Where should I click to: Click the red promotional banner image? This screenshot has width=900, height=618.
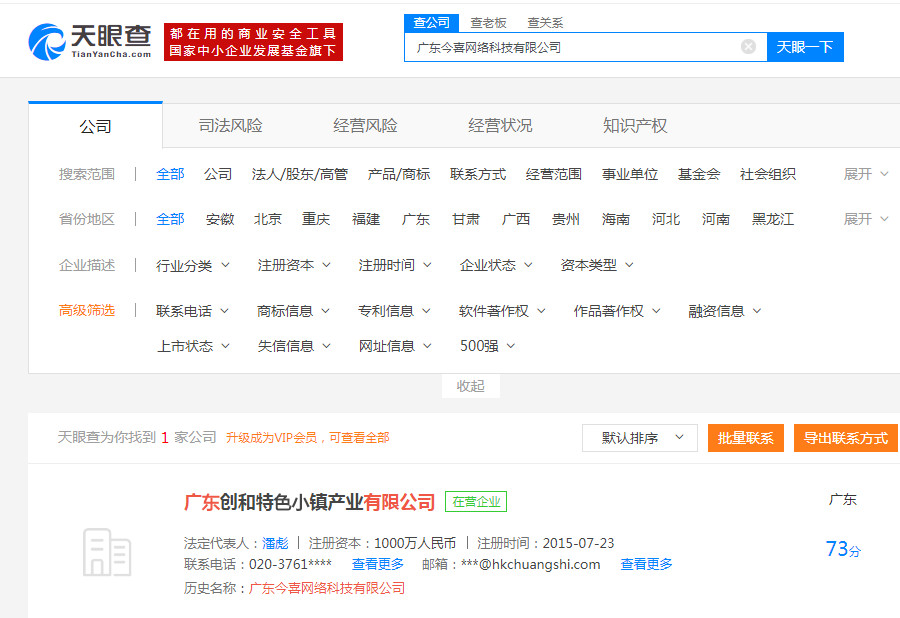click(253, 42)
